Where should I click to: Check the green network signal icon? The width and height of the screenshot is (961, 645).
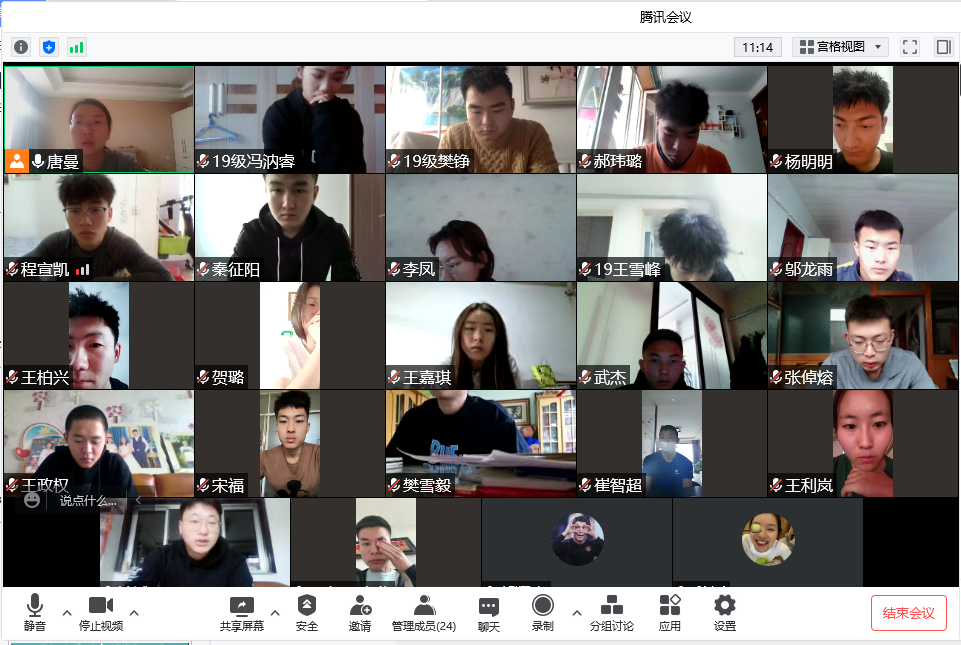pyautogui.click(x=76, y=47)
